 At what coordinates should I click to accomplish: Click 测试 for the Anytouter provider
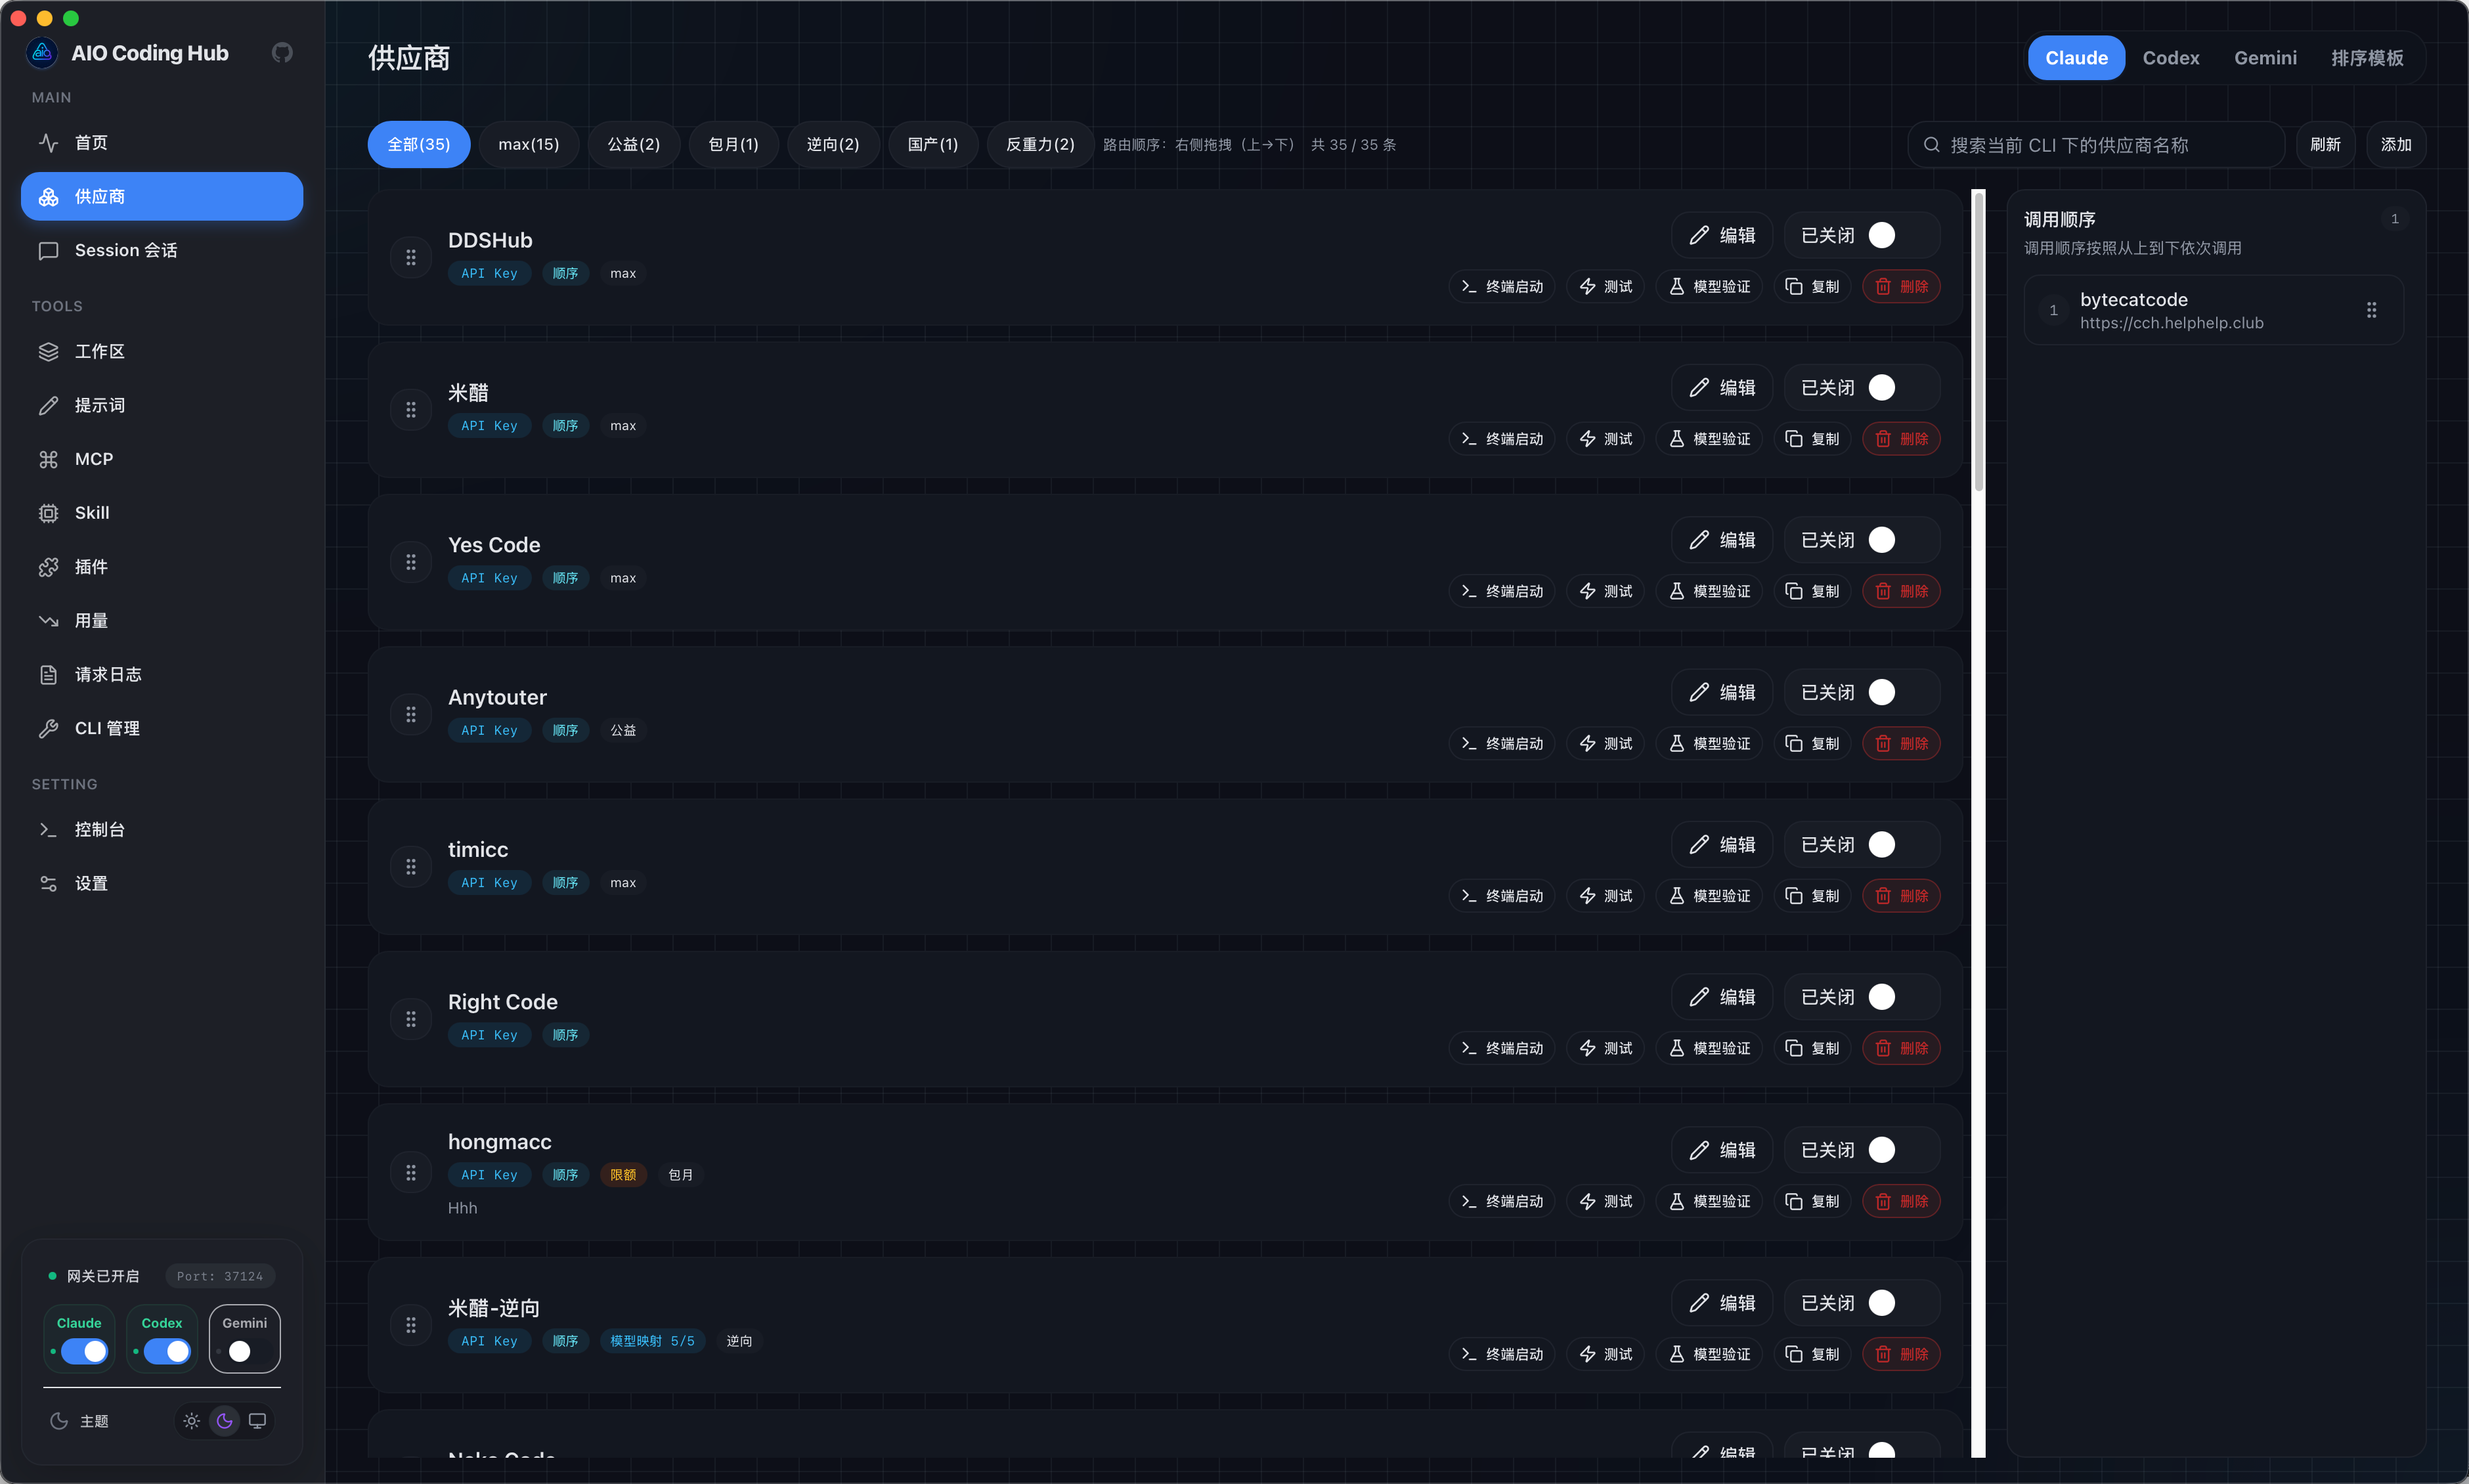click(x=1605, y=744)
